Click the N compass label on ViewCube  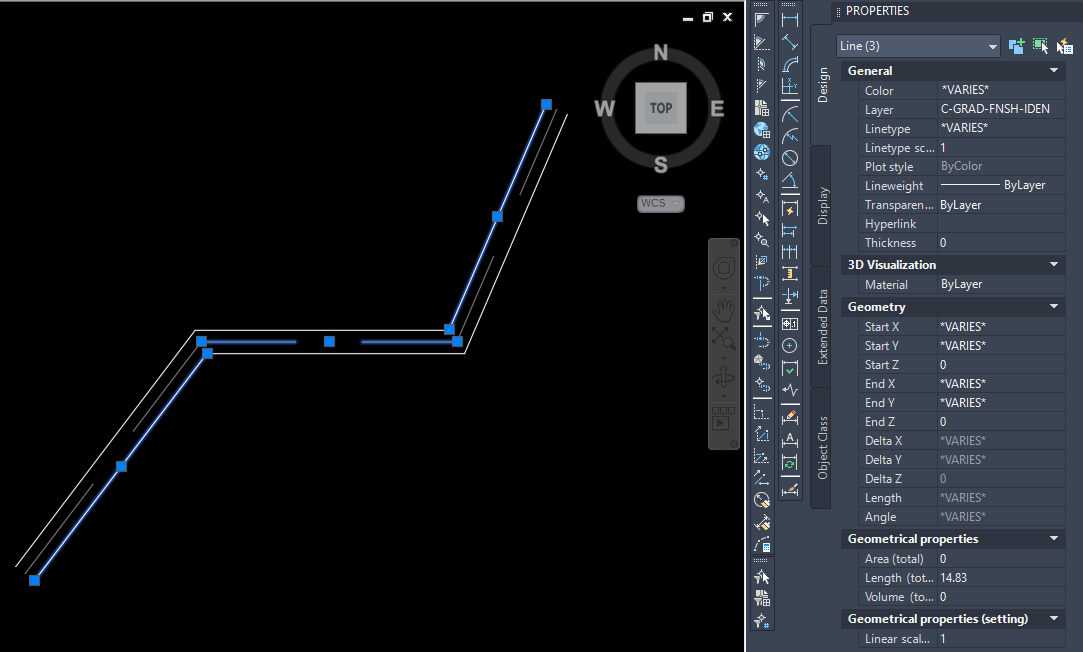pos(661,52)
